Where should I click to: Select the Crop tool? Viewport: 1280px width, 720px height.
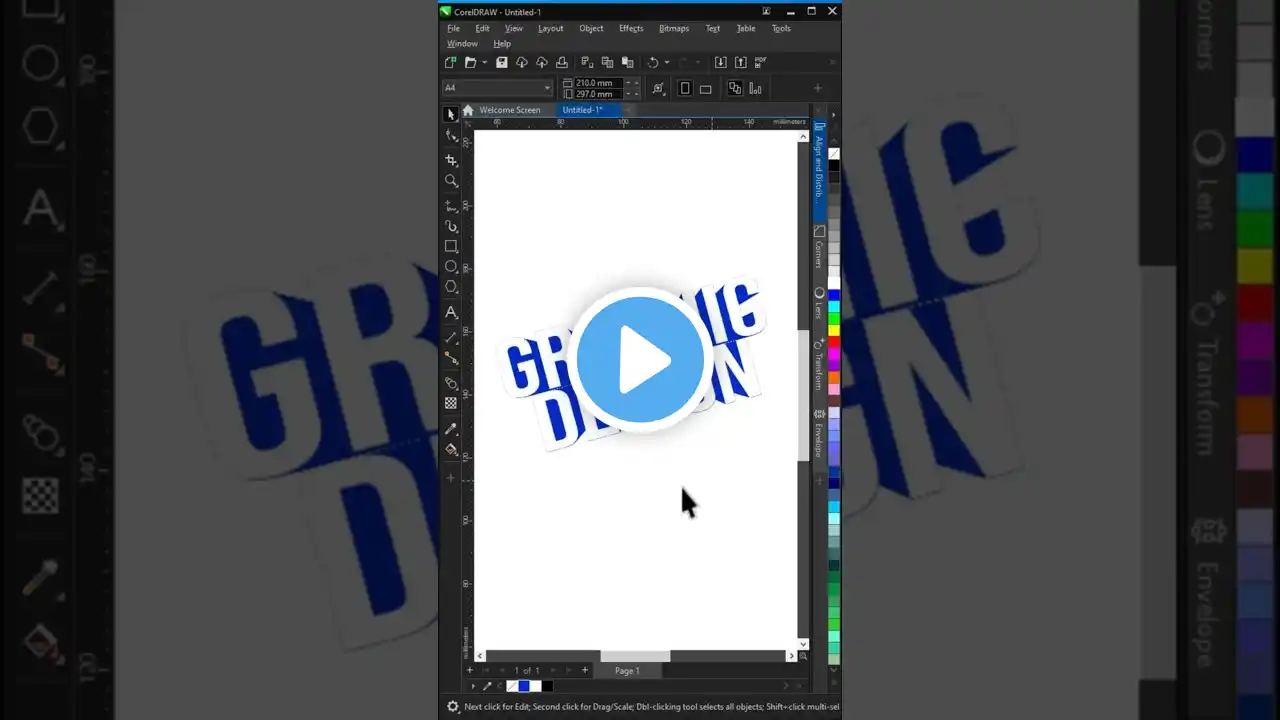pyautogui.click(x=451, y=160)
